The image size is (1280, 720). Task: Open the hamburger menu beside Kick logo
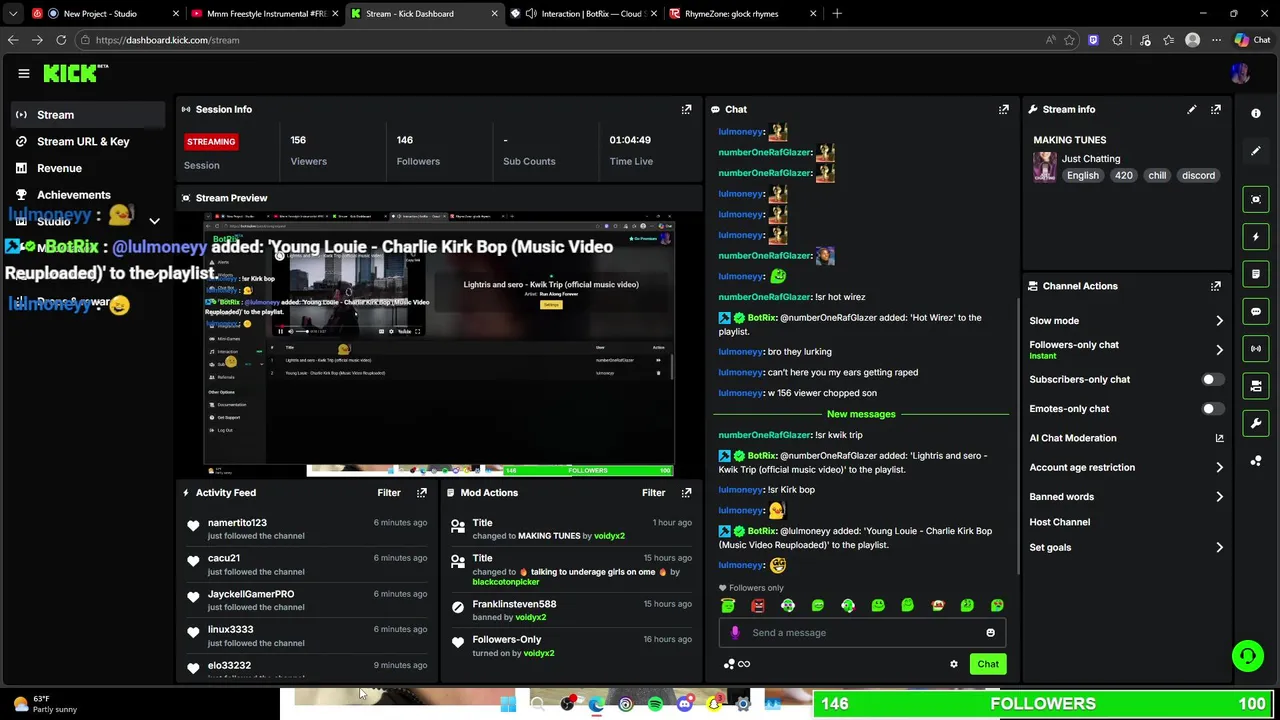24,73
